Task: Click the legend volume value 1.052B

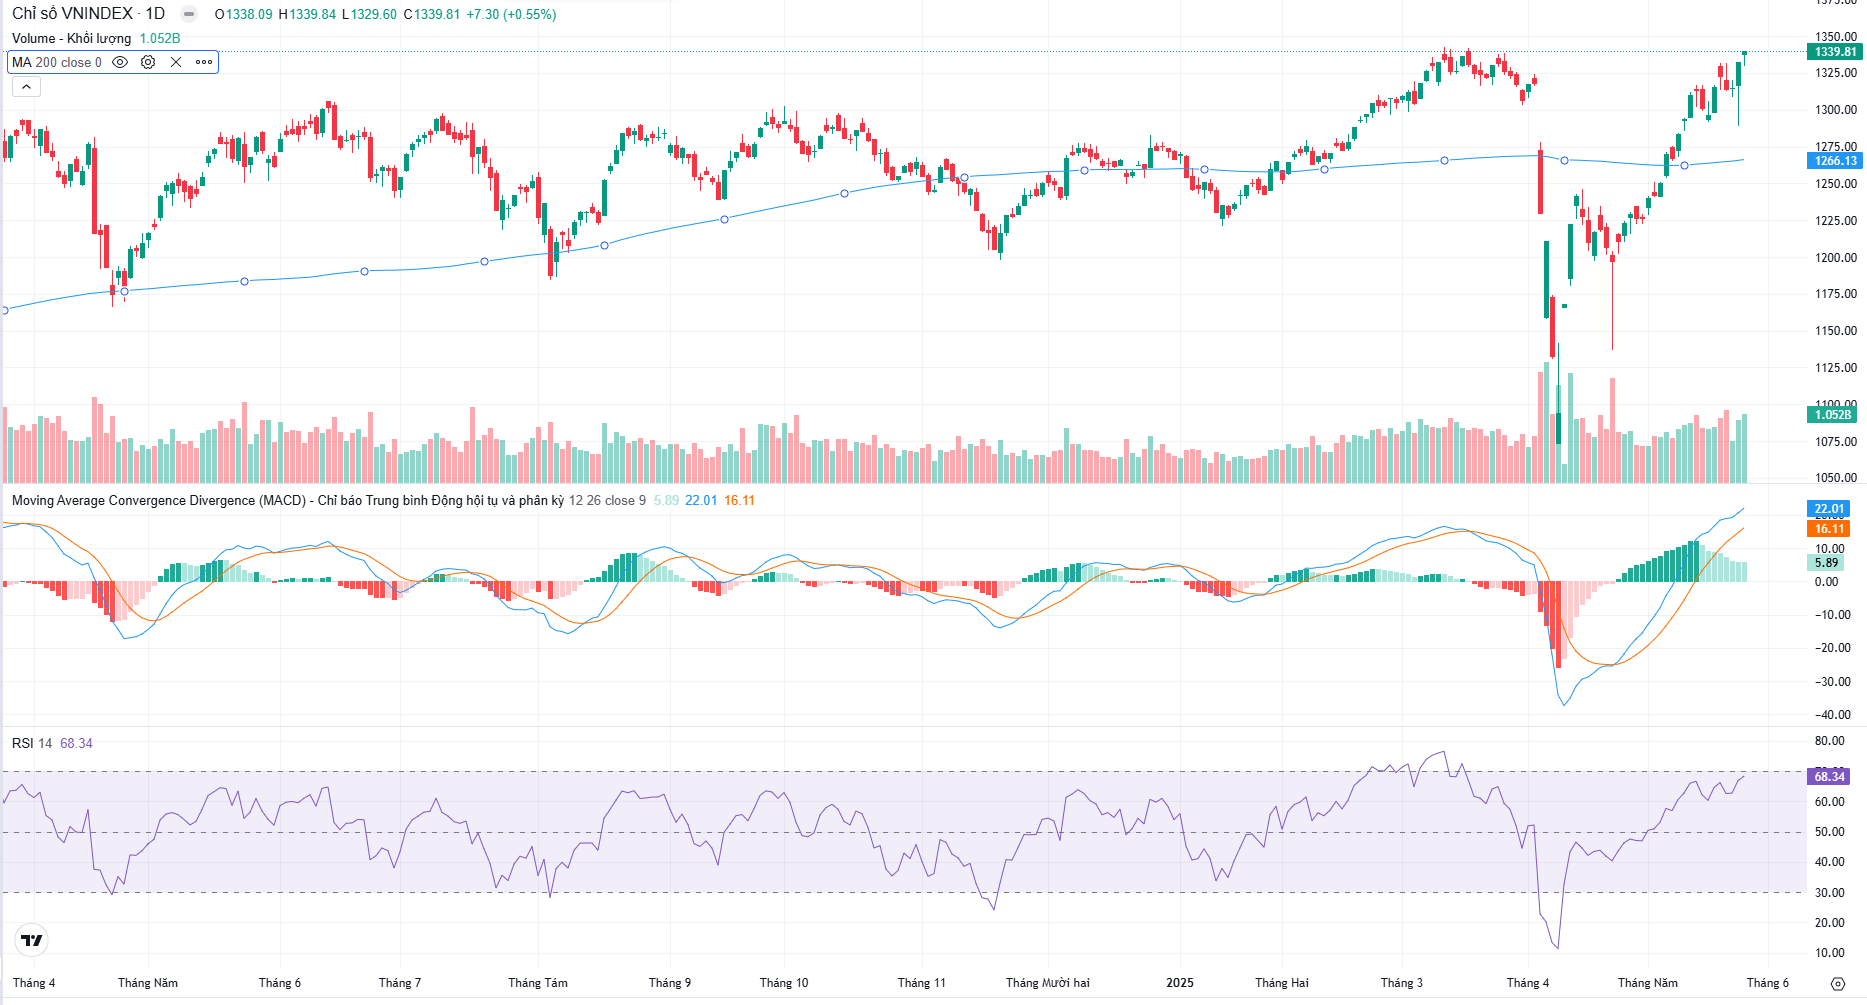Action: click(x=160, y=38)
